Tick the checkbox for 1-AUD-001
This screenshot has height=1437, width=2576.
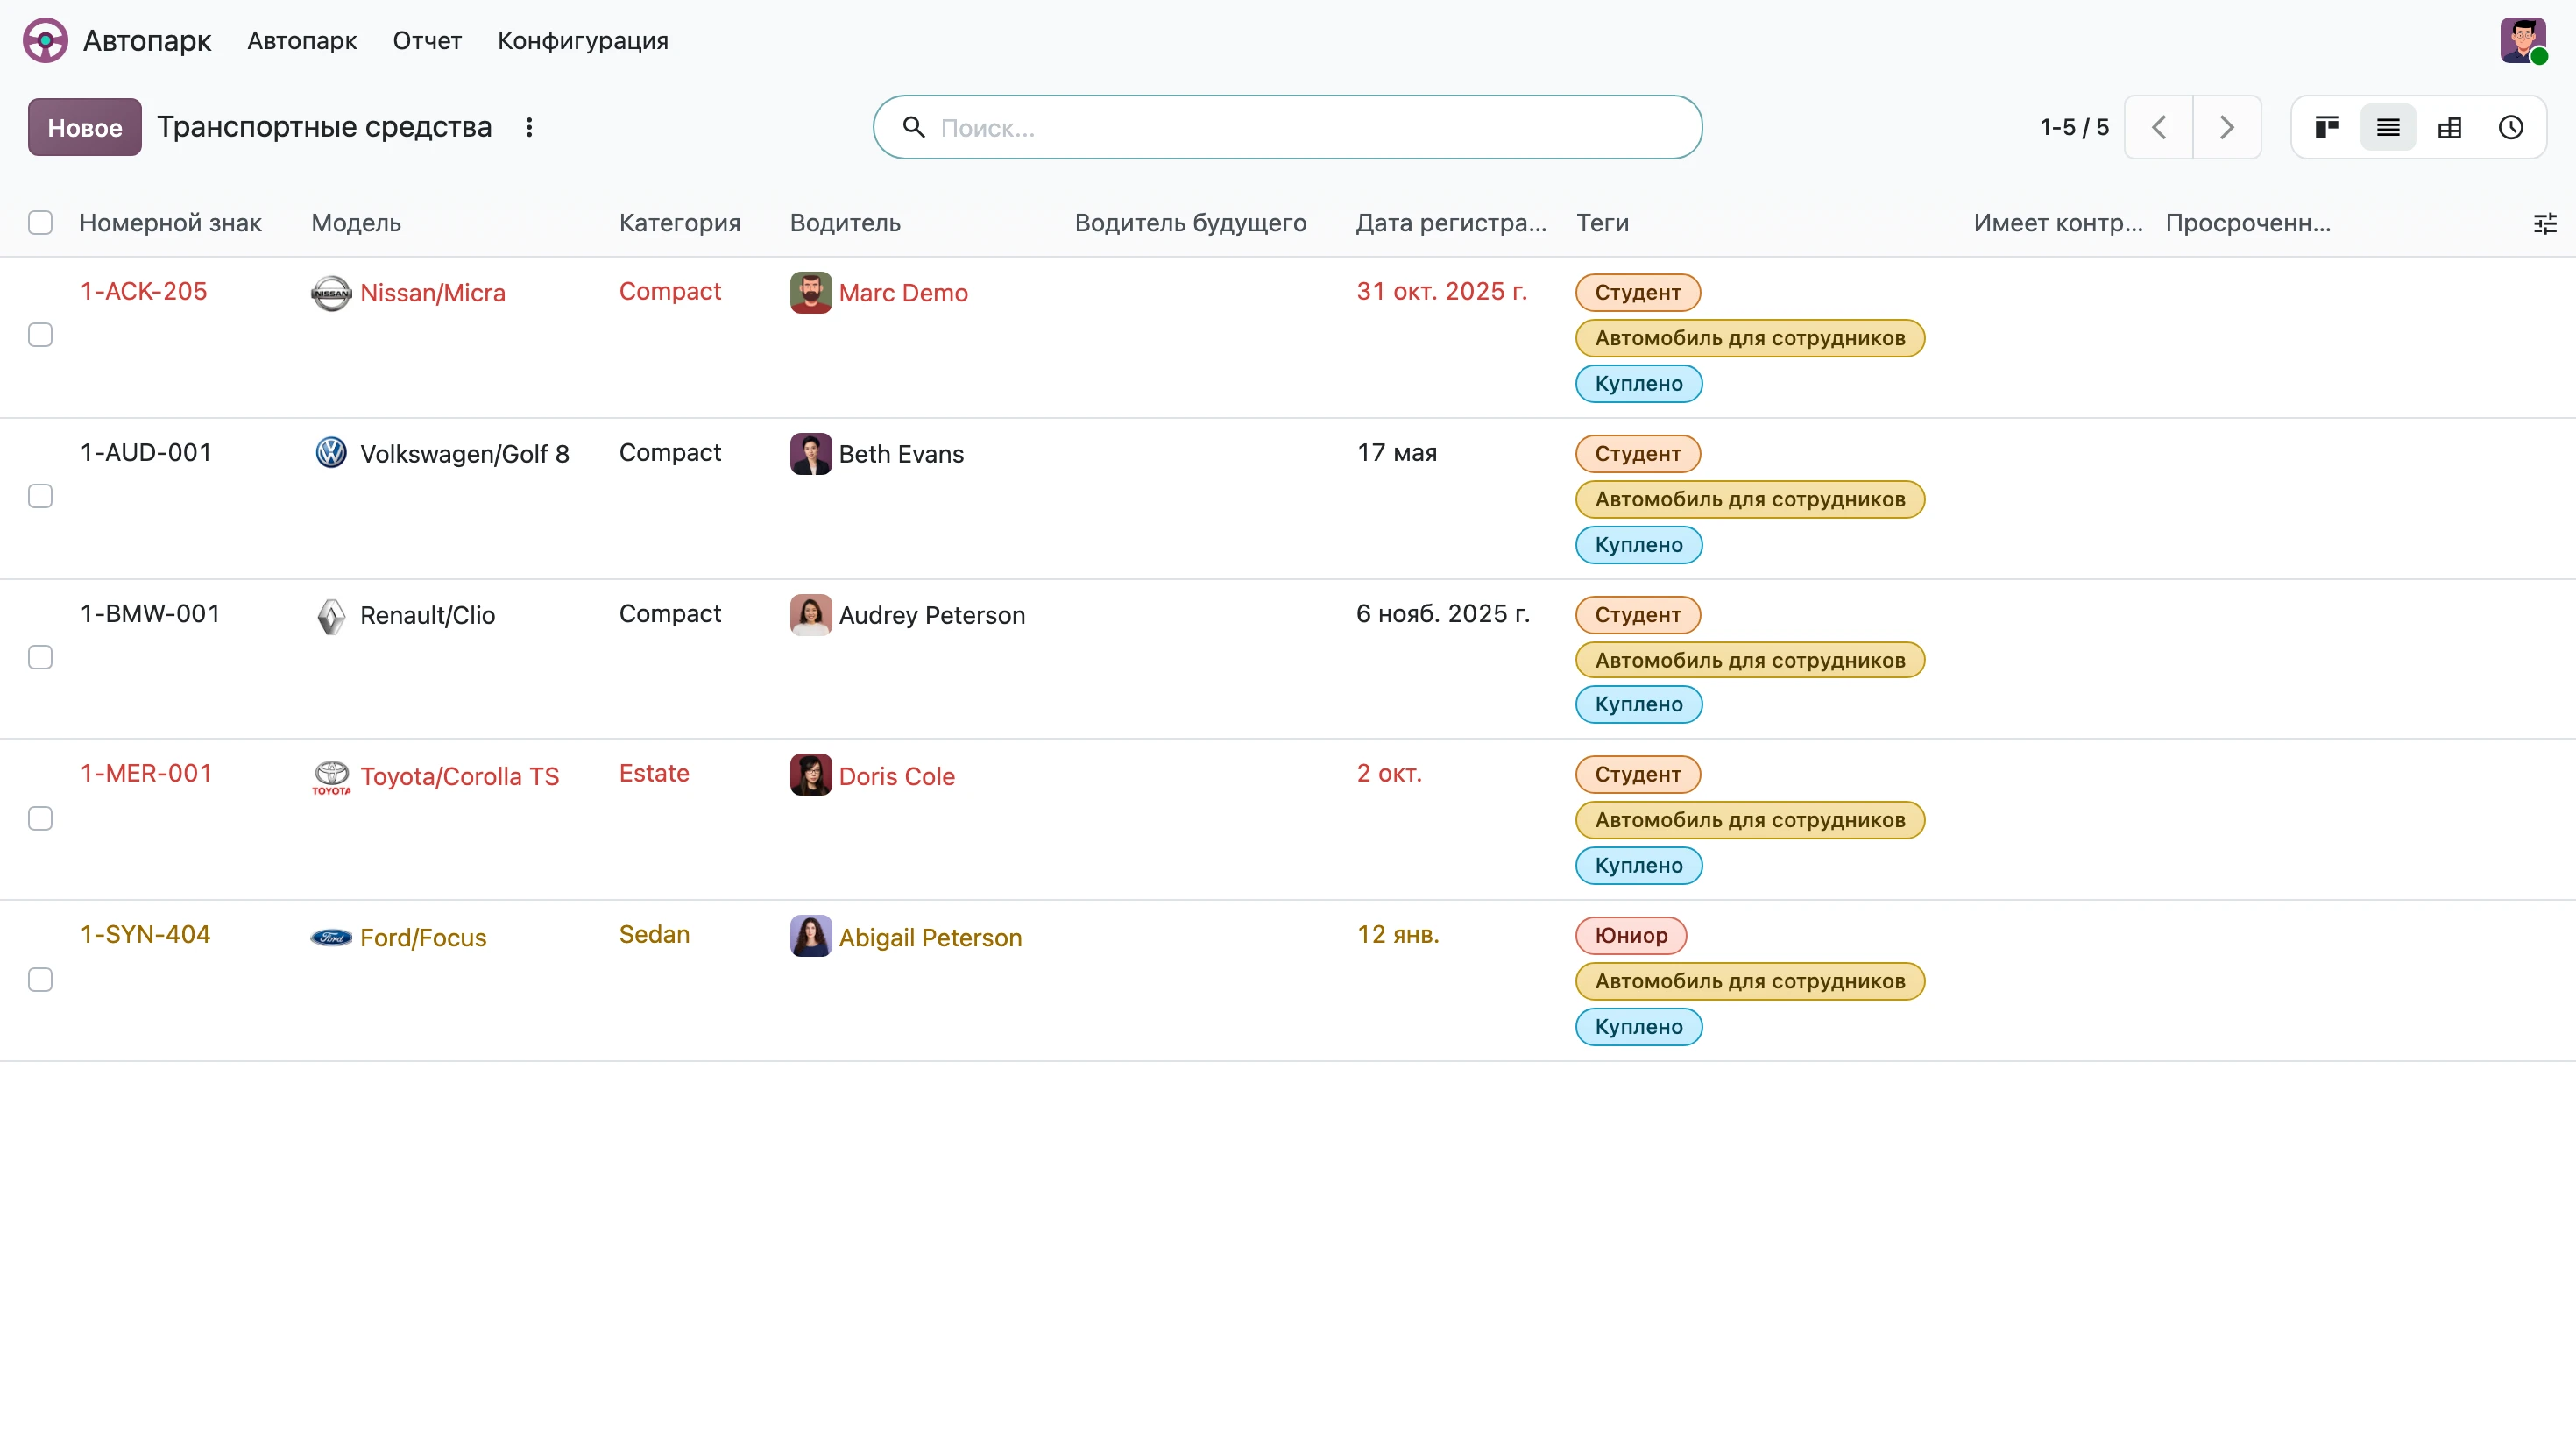pos(40,496)
